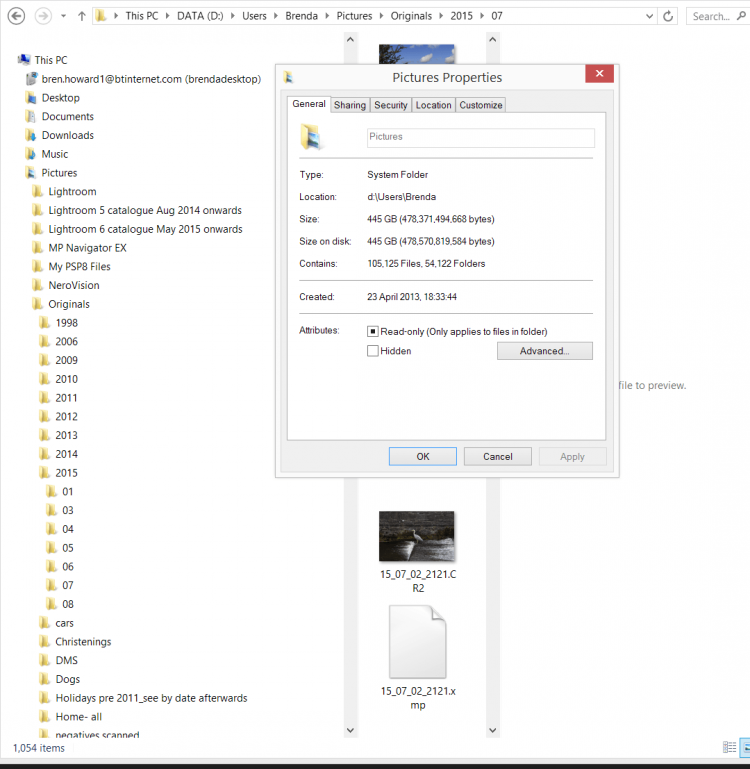Image resolution: width=750 pixels, height=769 pixels.
Task: Select the 2015 folder in tree
Action: (66, 473)
